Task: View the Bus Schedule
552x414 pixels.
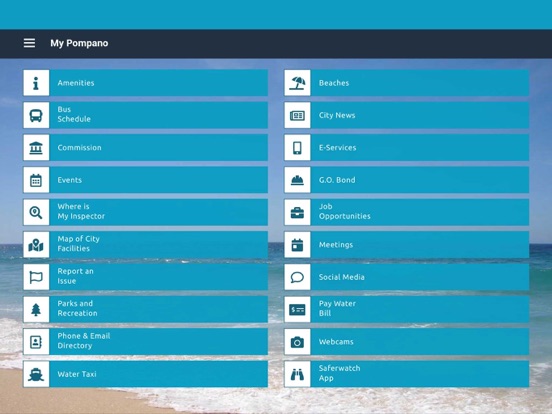Action: [x=145, y=115]
